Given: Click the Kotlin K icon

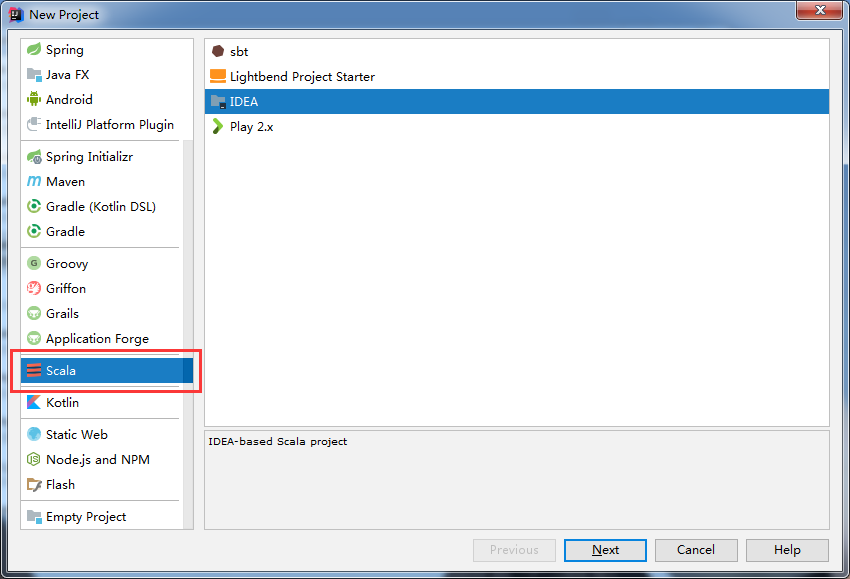Looking at the screenshot, I should [x=34, y=402].
